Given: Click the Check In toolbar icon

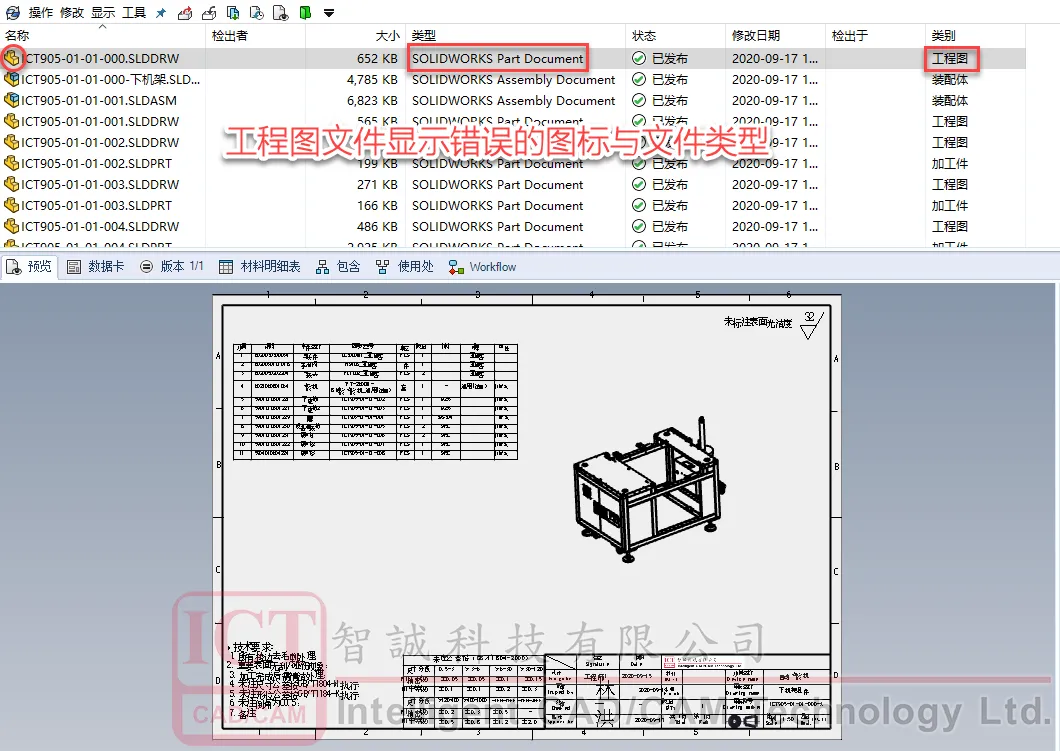Looking at the screenshot, I should click(x=209, y=13).
